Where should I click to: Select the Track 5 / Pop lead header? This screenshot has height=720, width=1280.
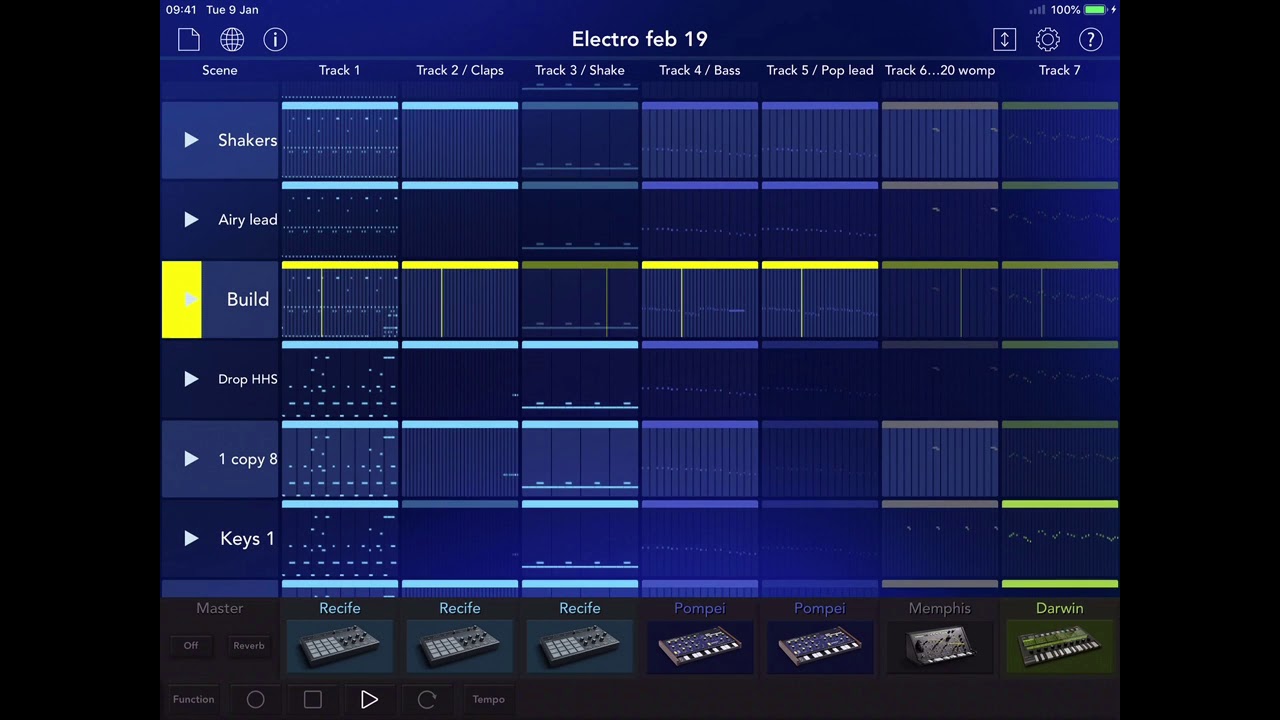(x=820, y=70)
